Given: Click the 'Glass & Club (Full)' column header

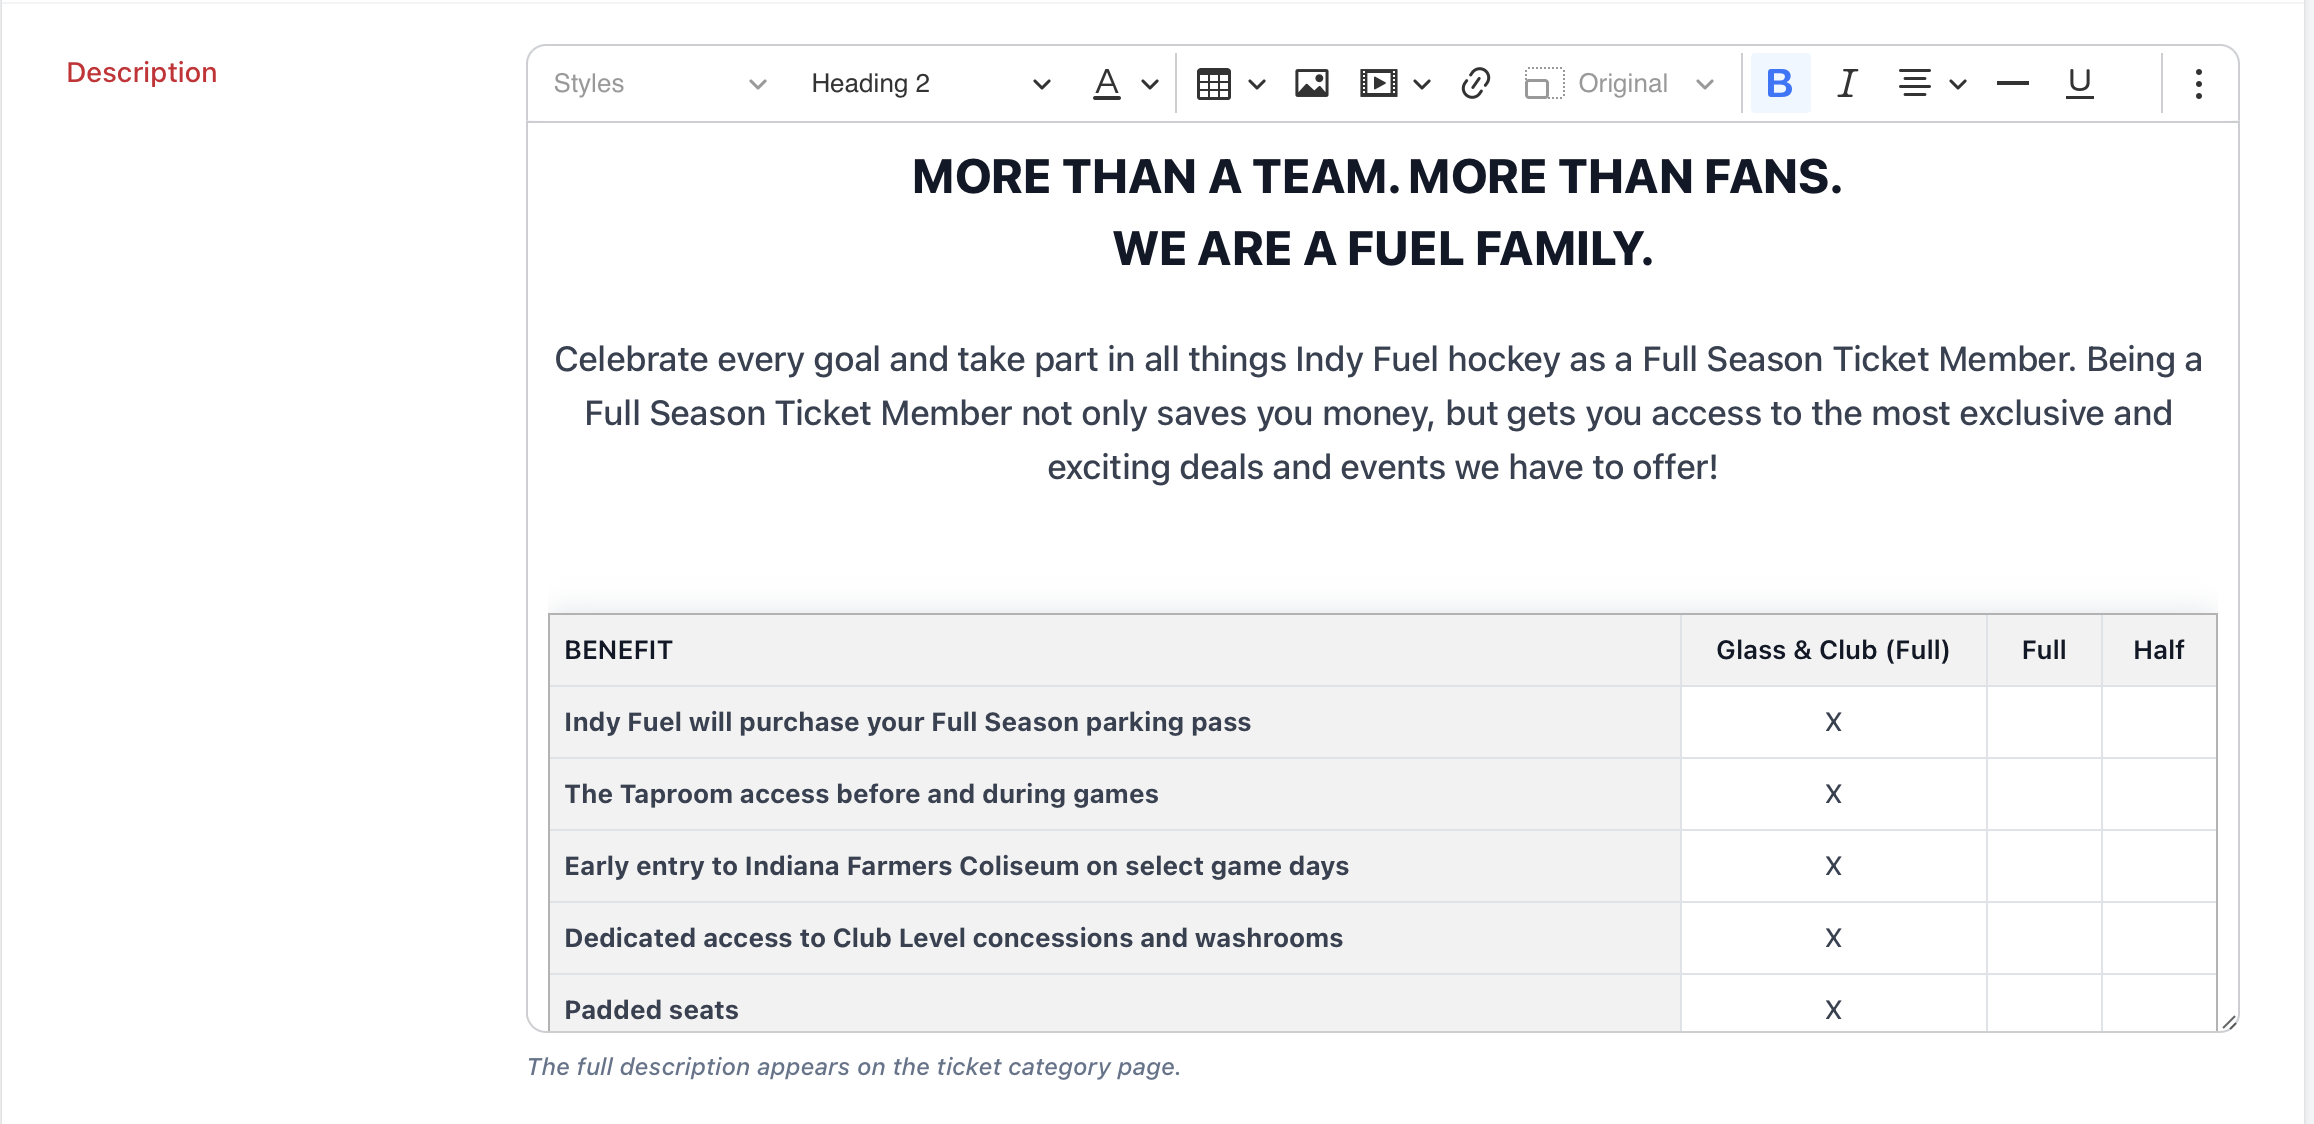Looking at the screenshot, I should pyautogui.click(x=1833, y=650).
